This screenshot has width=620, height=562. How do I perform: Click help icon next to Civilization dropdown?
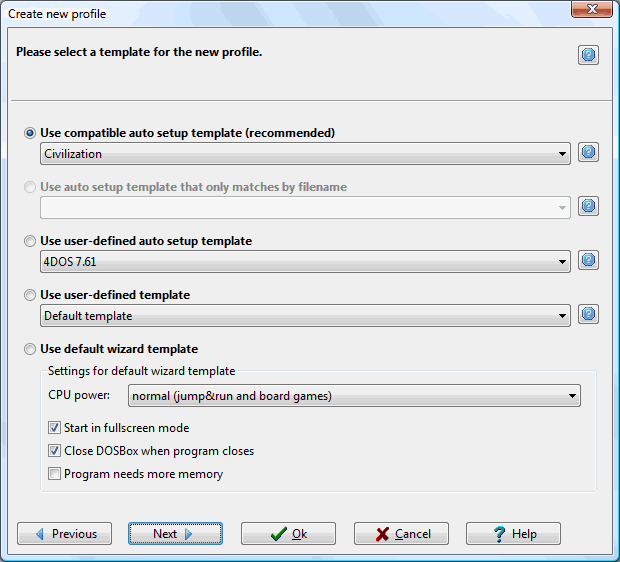[x=588, y=152]
